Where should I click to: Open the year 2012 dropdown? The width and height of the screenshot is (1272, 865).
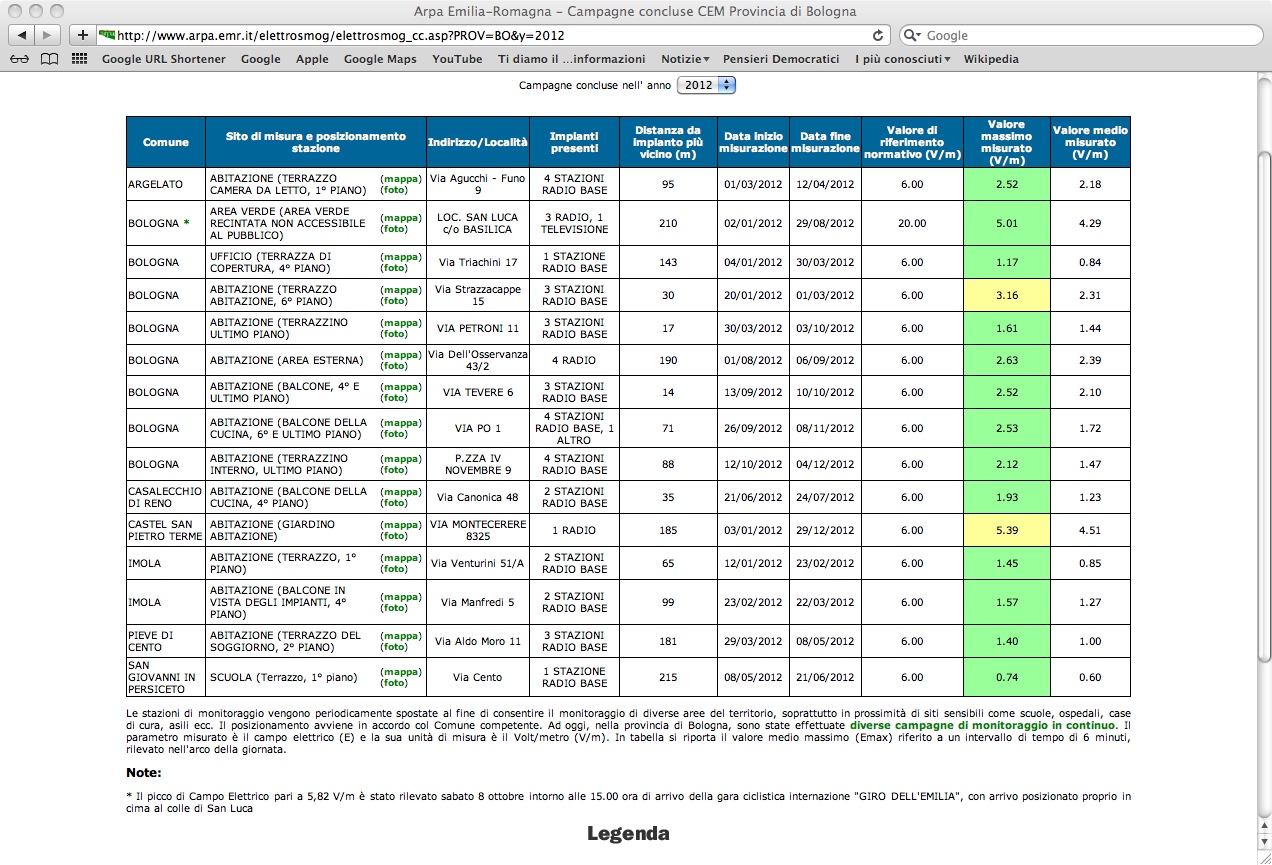pyautogui.click(x=706, y=85)
